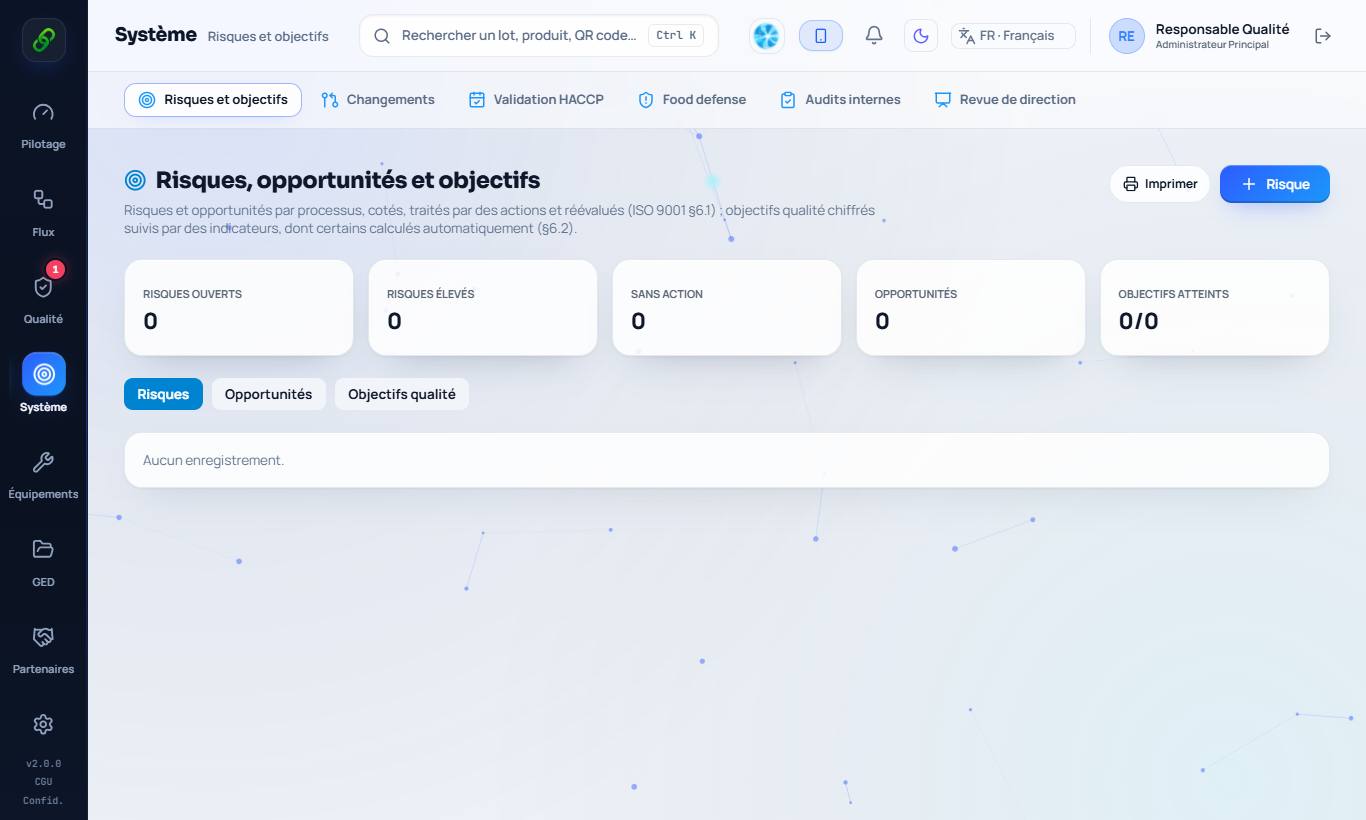
Task: Open the Revue de direction tab
Action: (1005, 100)
